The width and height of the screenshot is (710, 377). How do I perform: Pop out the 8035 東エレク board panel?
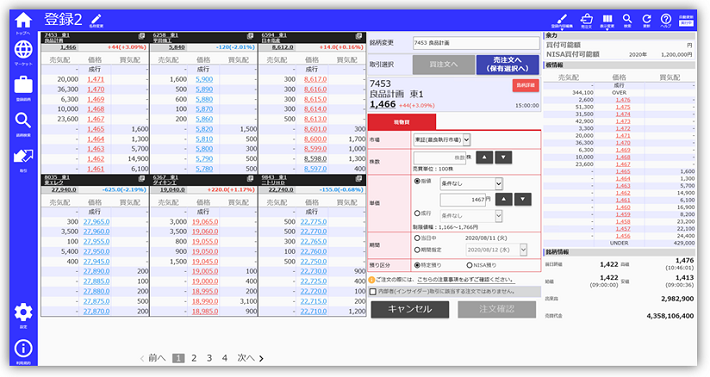click(x=142, y=178)
